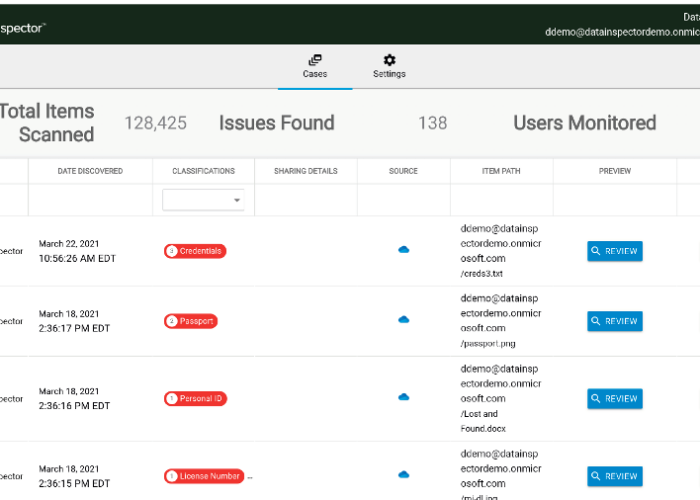This screenshot has width=700, height=500.
Task: Click the /Lost and Found.docx path text
Action: coord(483,421)
